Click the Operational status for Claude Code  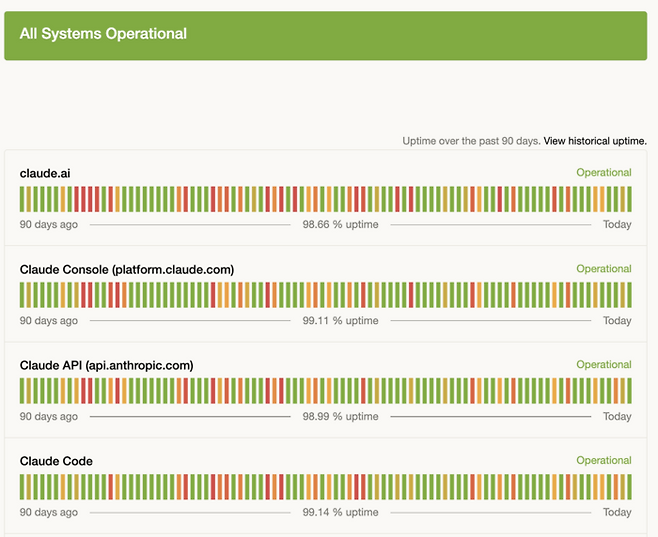(604, 460)
